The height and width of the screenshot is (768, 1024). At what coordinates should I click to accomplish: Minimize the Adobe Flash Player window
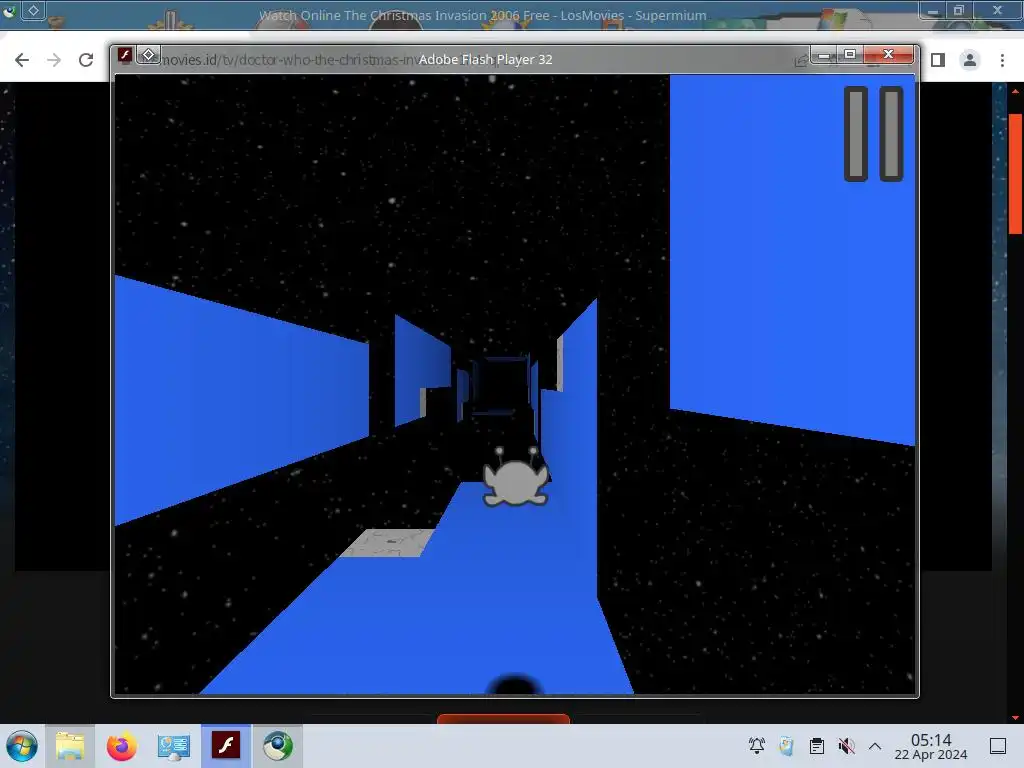824,55
